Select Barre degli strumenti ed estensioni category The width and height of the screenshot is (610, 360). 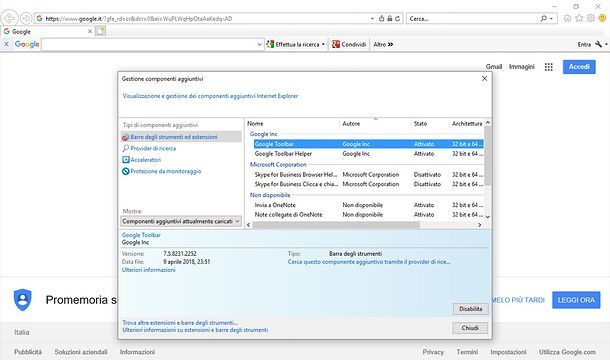click(x=181, y=137)
